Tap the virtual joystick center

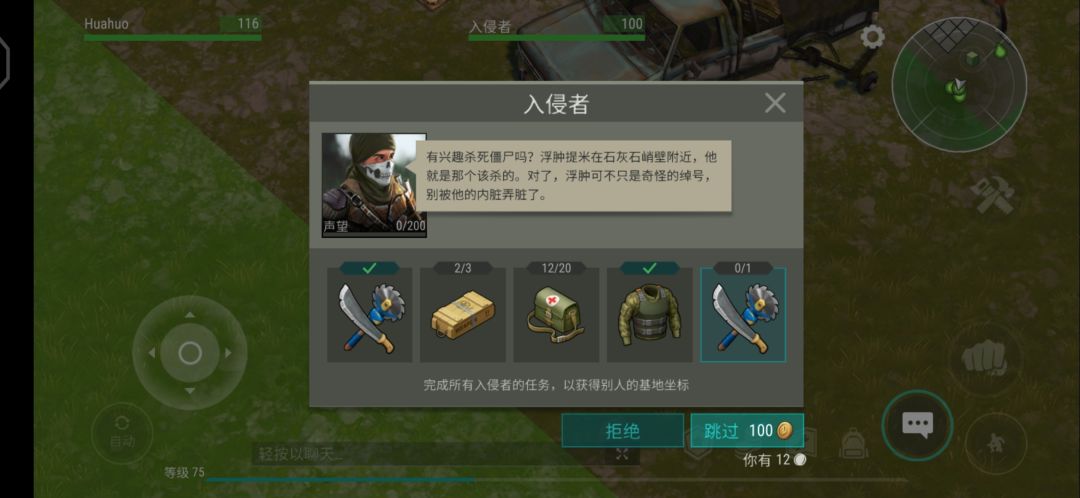(190, 353)
